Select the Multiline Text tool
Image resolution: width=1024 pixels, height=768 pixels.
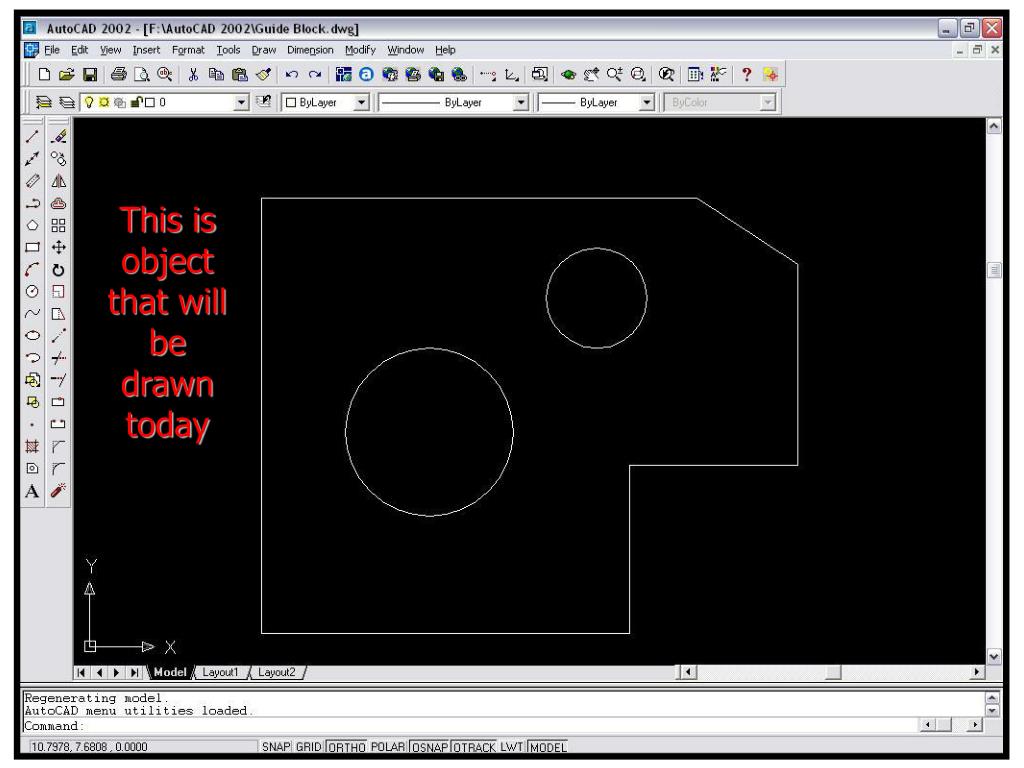[x=32, y=491]
